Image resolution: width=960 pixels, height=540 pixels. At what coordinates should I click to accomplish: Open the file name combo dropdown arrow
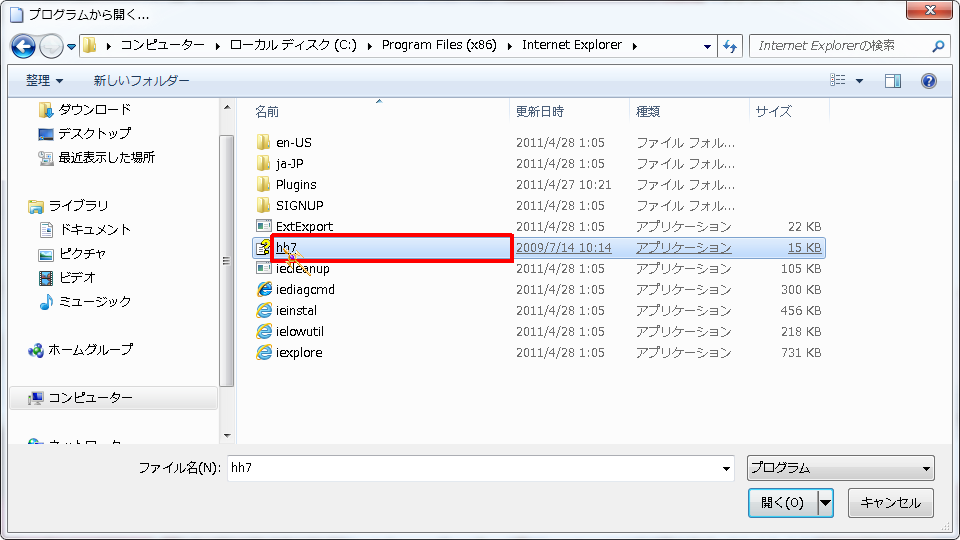726,468
